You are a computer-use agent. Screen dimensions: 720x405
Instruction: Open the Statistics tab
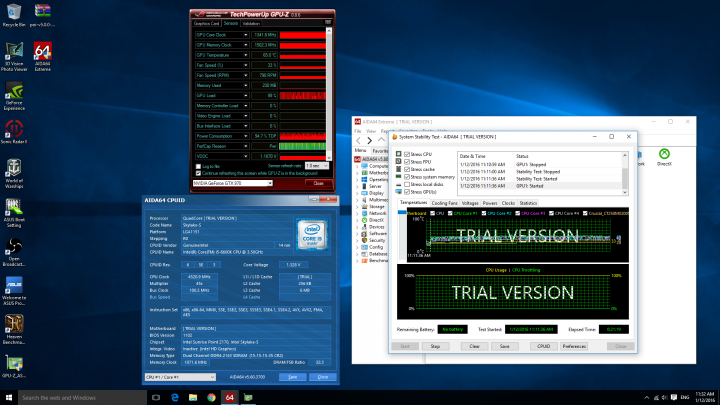(528, 203)
